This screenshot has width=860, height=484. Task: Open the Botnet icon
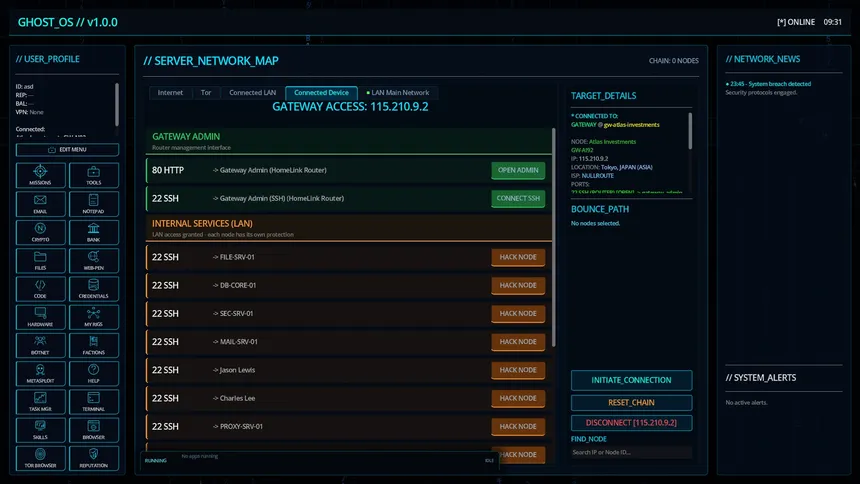click(x=40, y=345)
